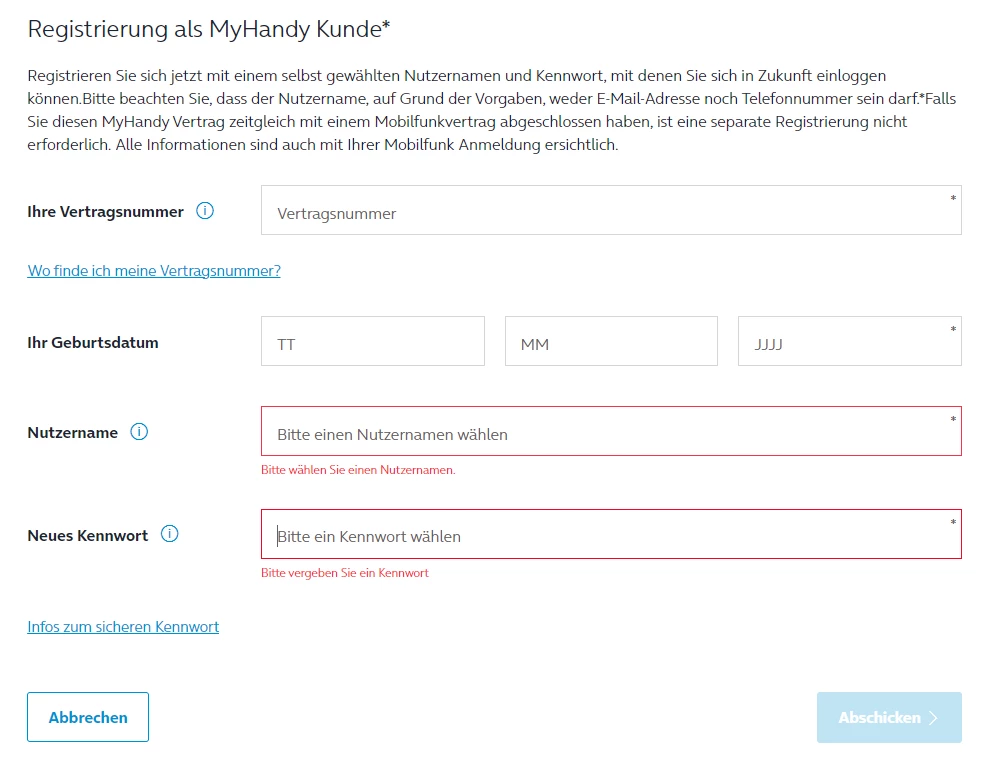Click the Kennwort password field
This screenshot has height=759, width=997.
click(x=610, y=535)
